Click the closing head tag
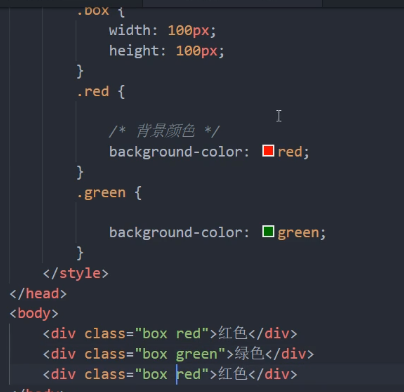404x392 pixels. pos(38,294)
